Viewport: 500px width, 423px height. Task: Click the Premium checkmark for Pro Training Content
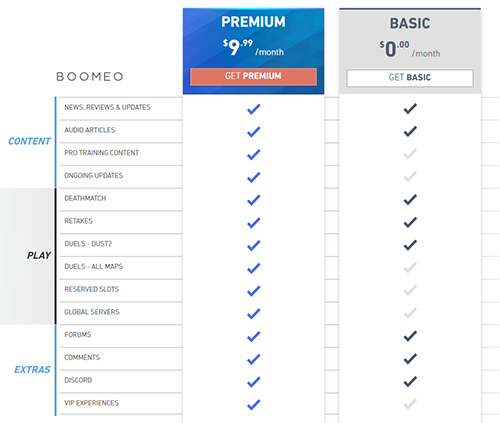254,154
